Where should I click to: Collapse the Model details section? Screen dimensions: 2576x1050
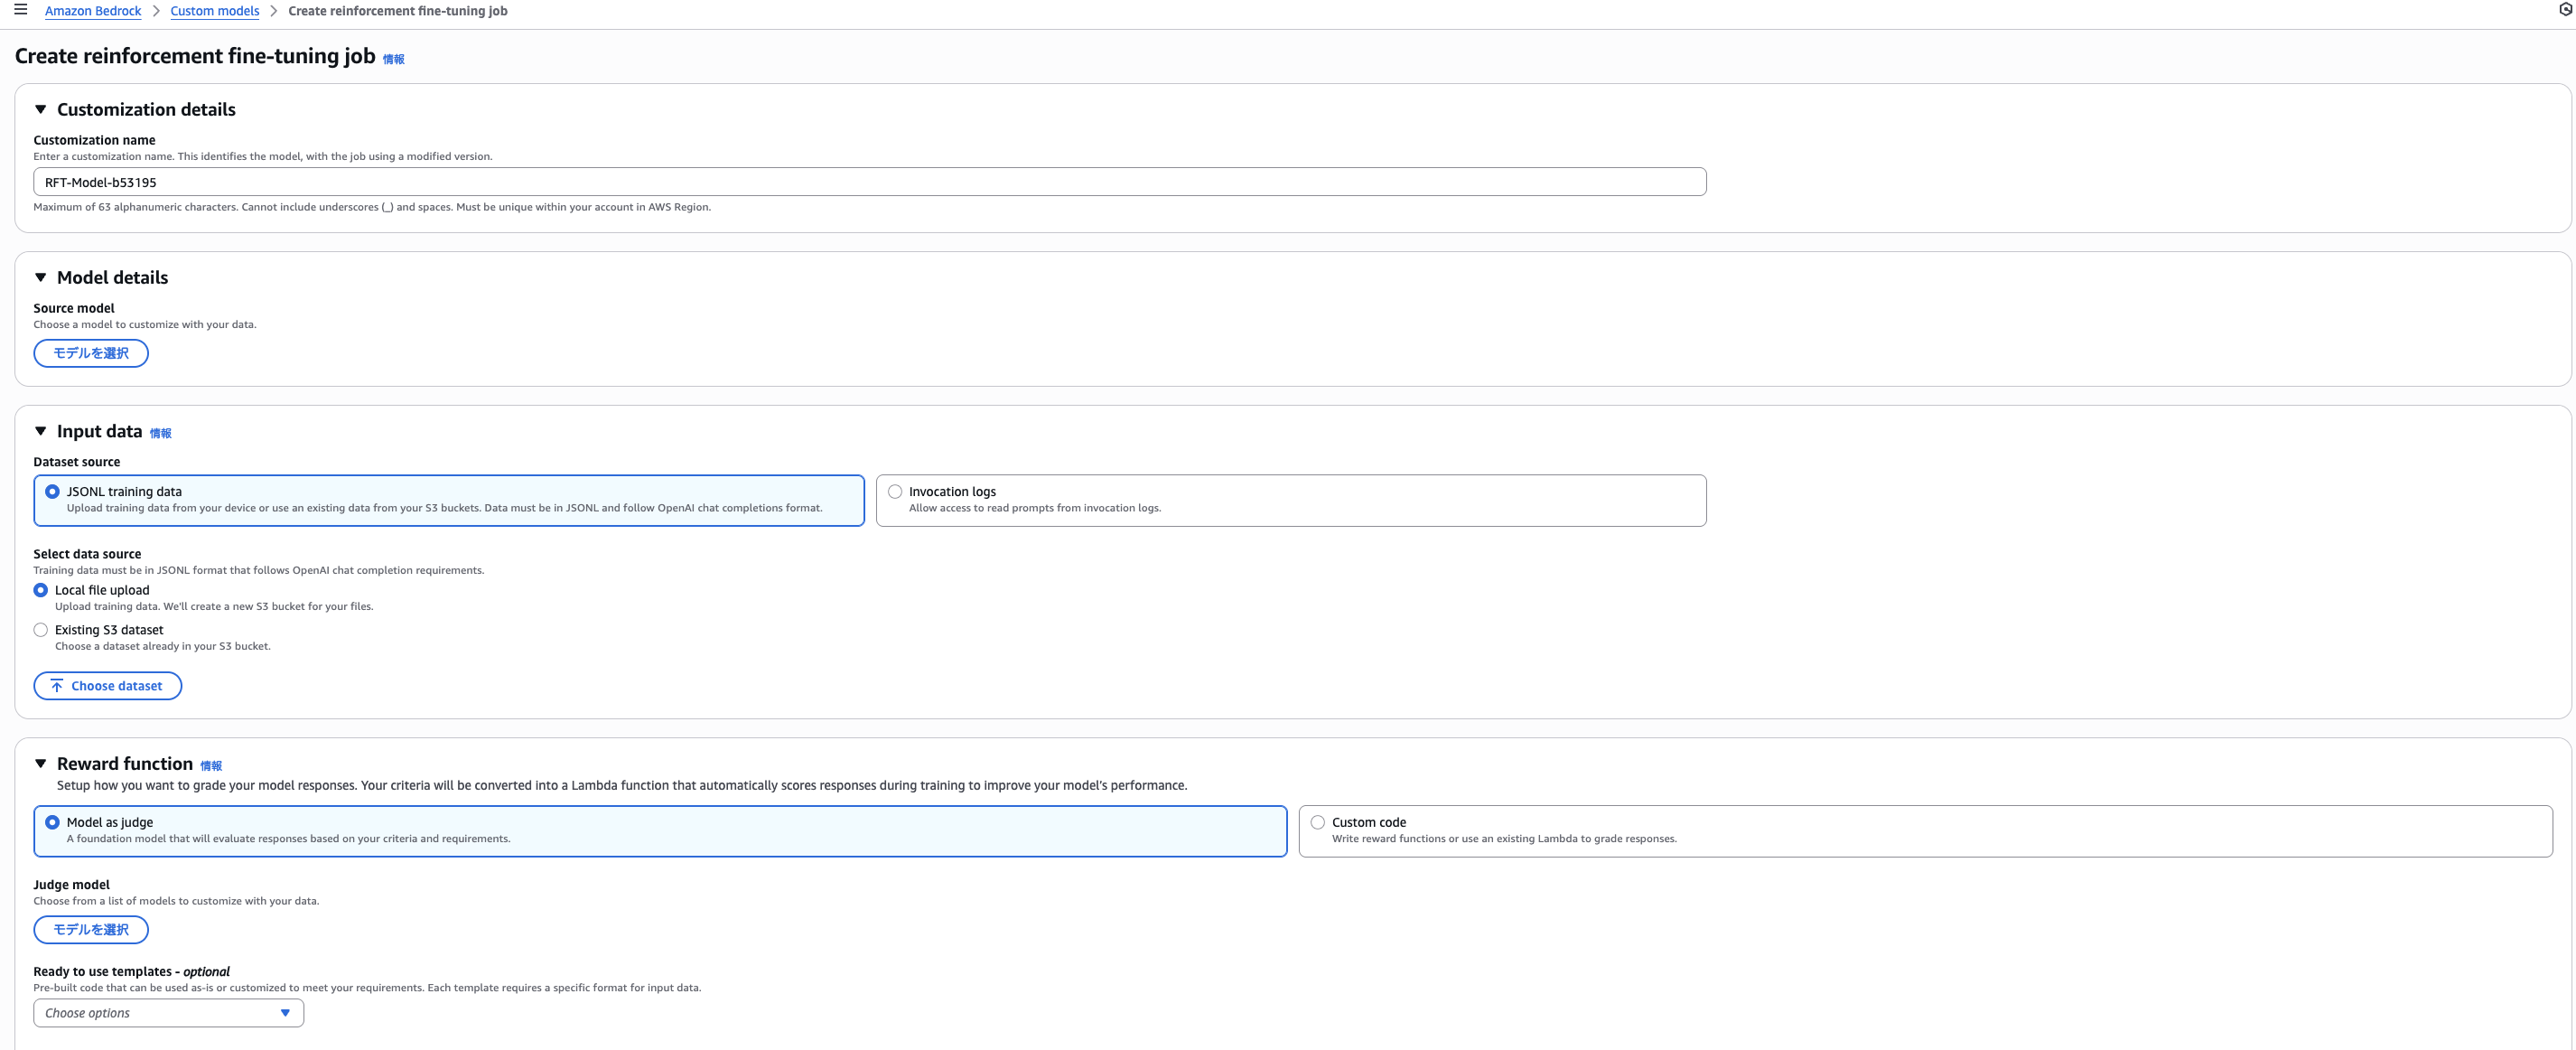click(x=41, y=278)
